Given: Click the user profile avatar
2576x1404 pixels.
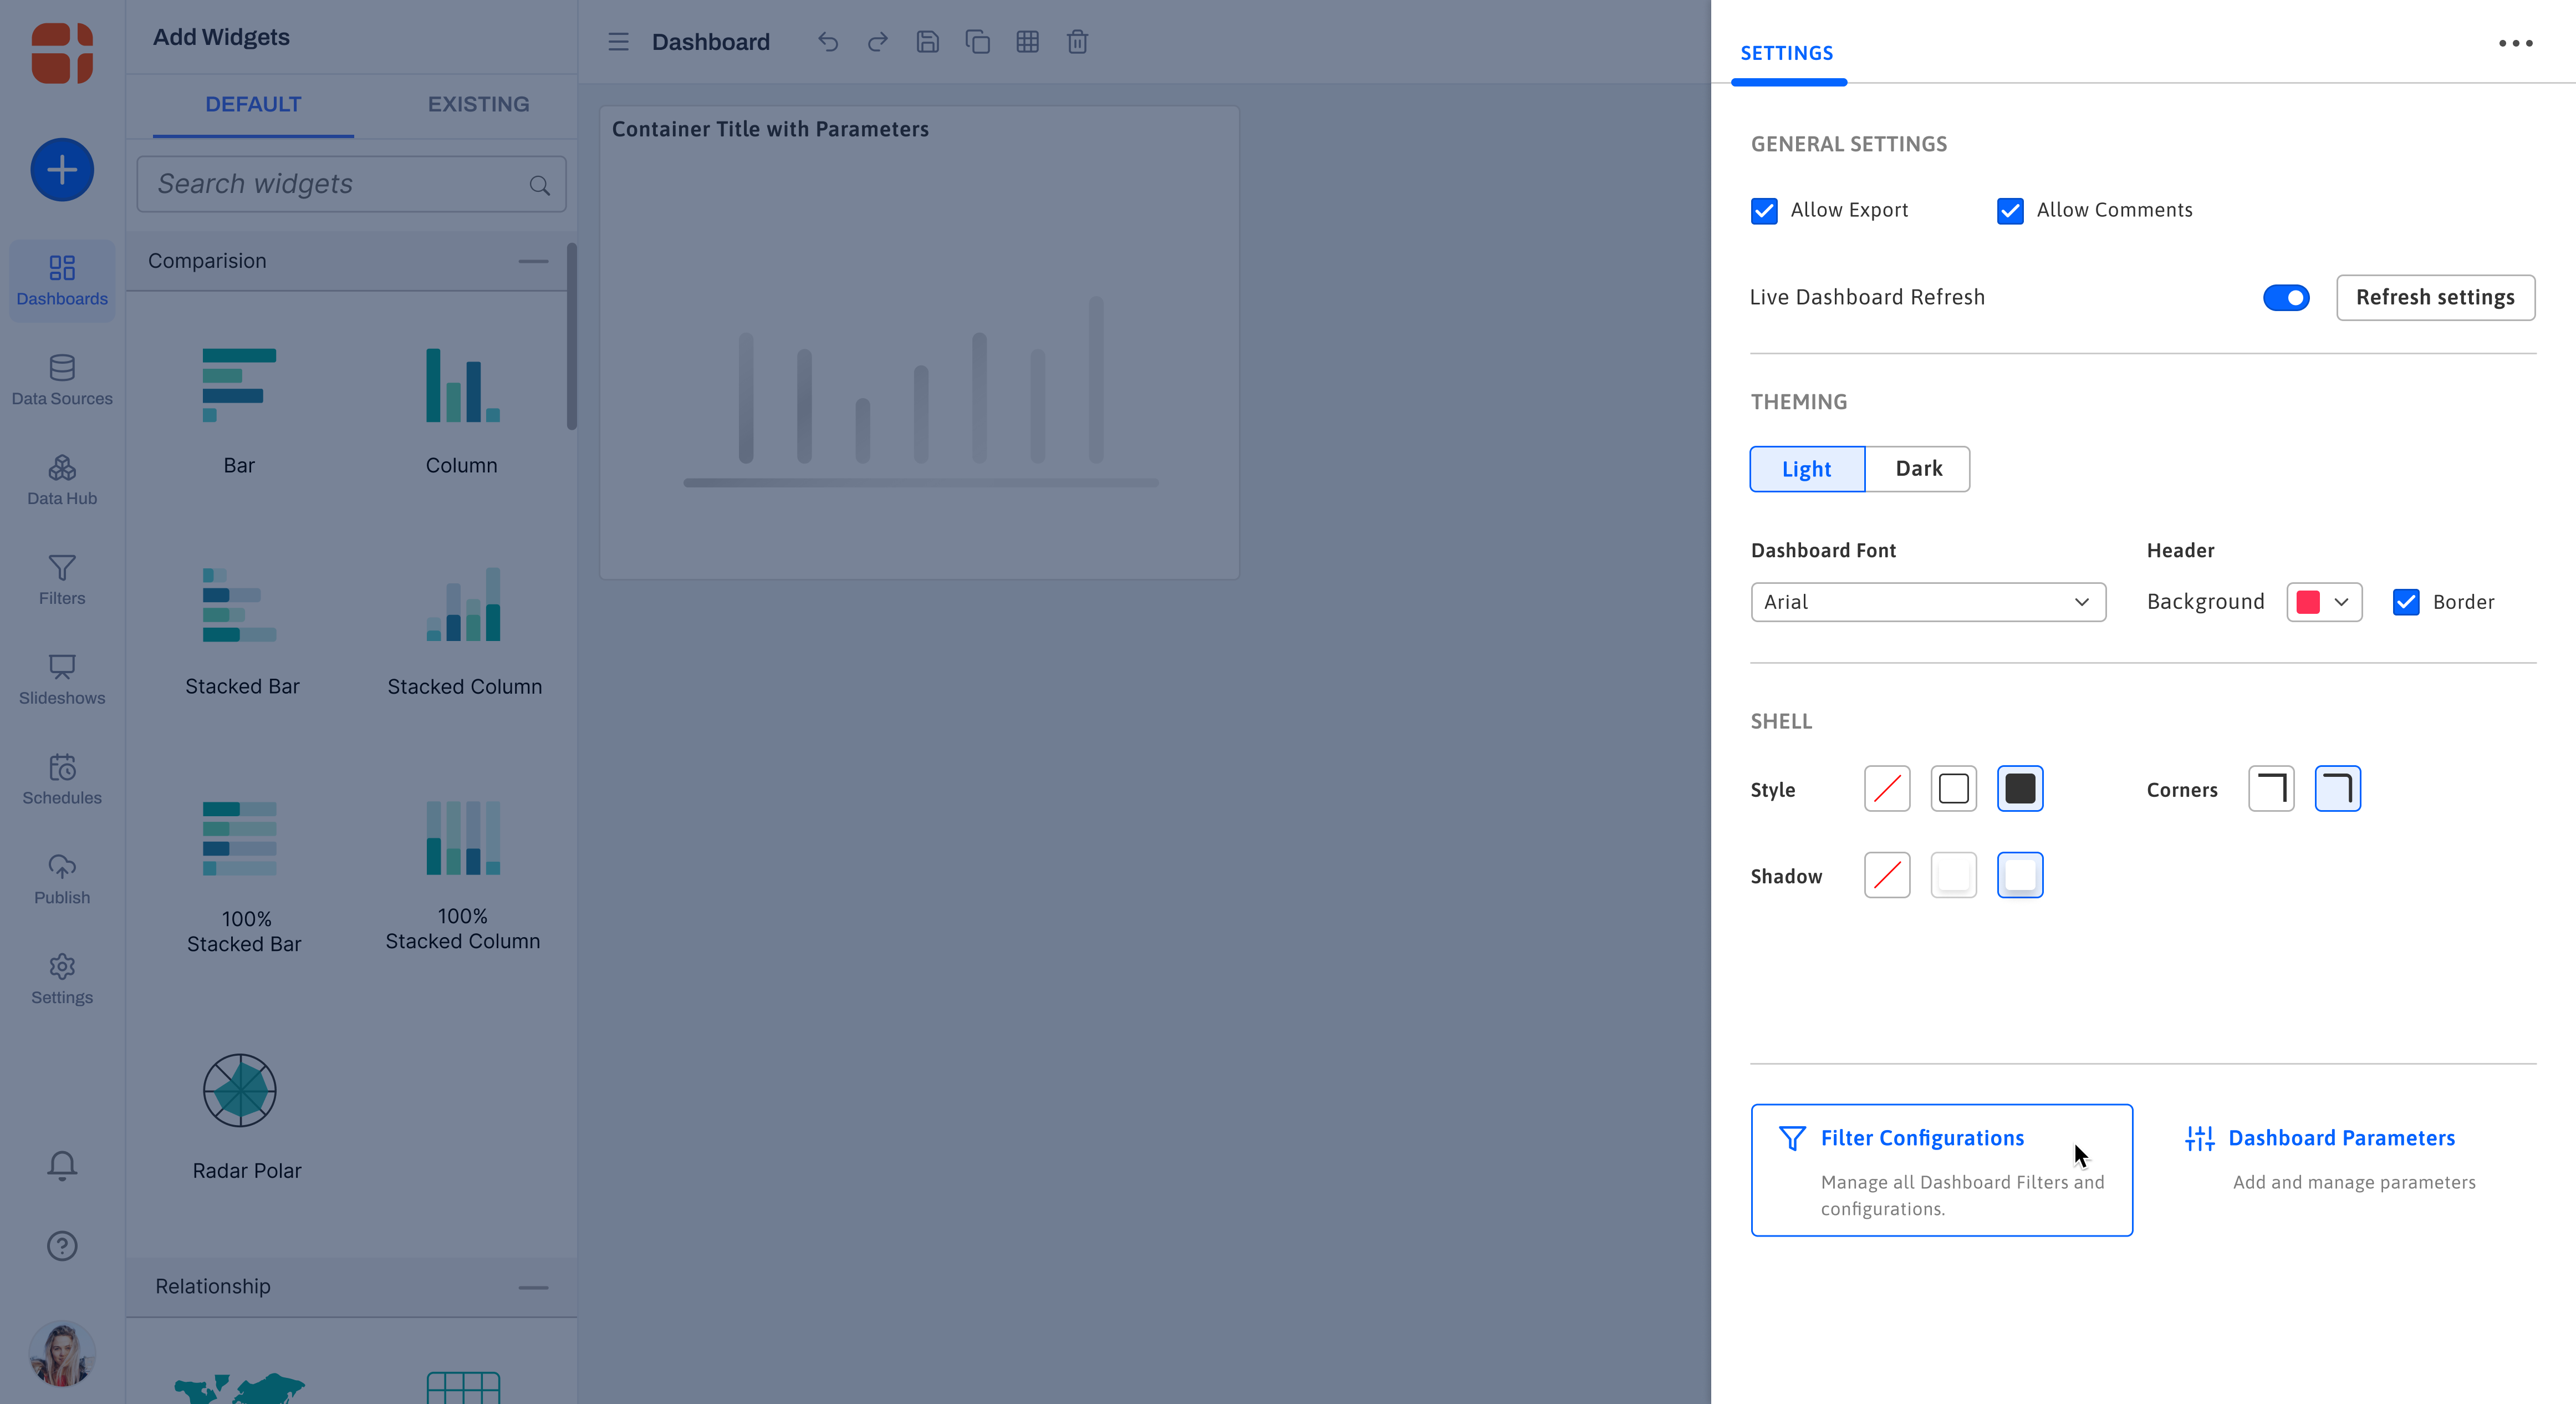Looking at the screenshot, I should point(62,1353).
